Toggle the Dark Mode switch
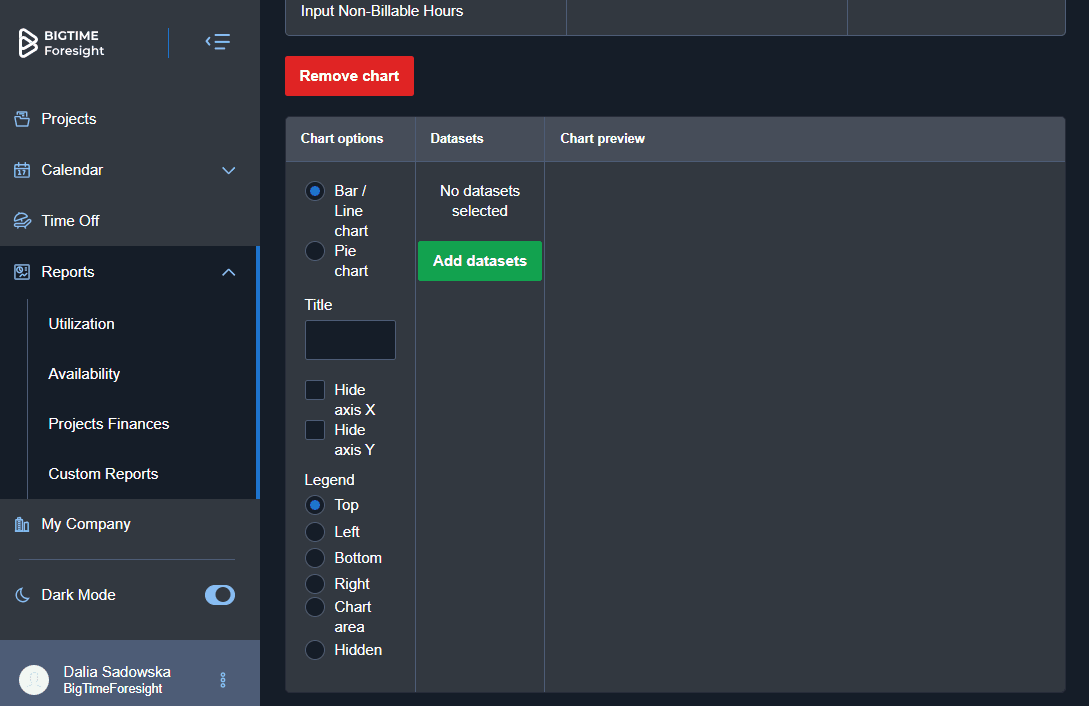 coord(220,595)
